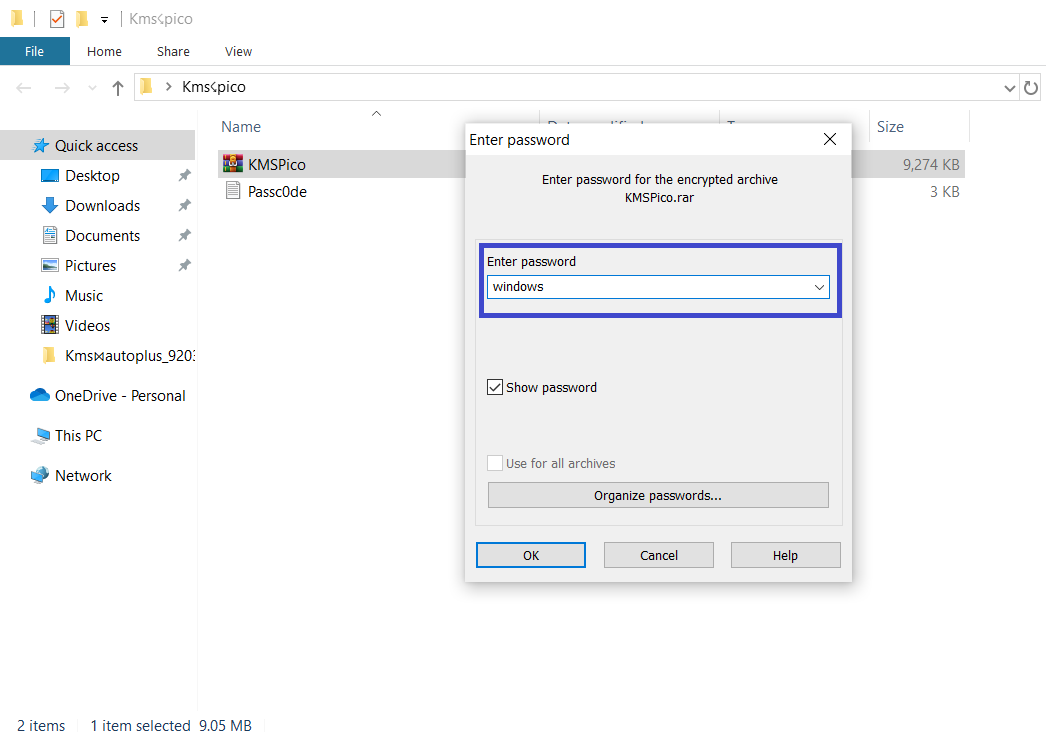
Task: Select the Downloads label in sidebar
Action: pos(103,206)
